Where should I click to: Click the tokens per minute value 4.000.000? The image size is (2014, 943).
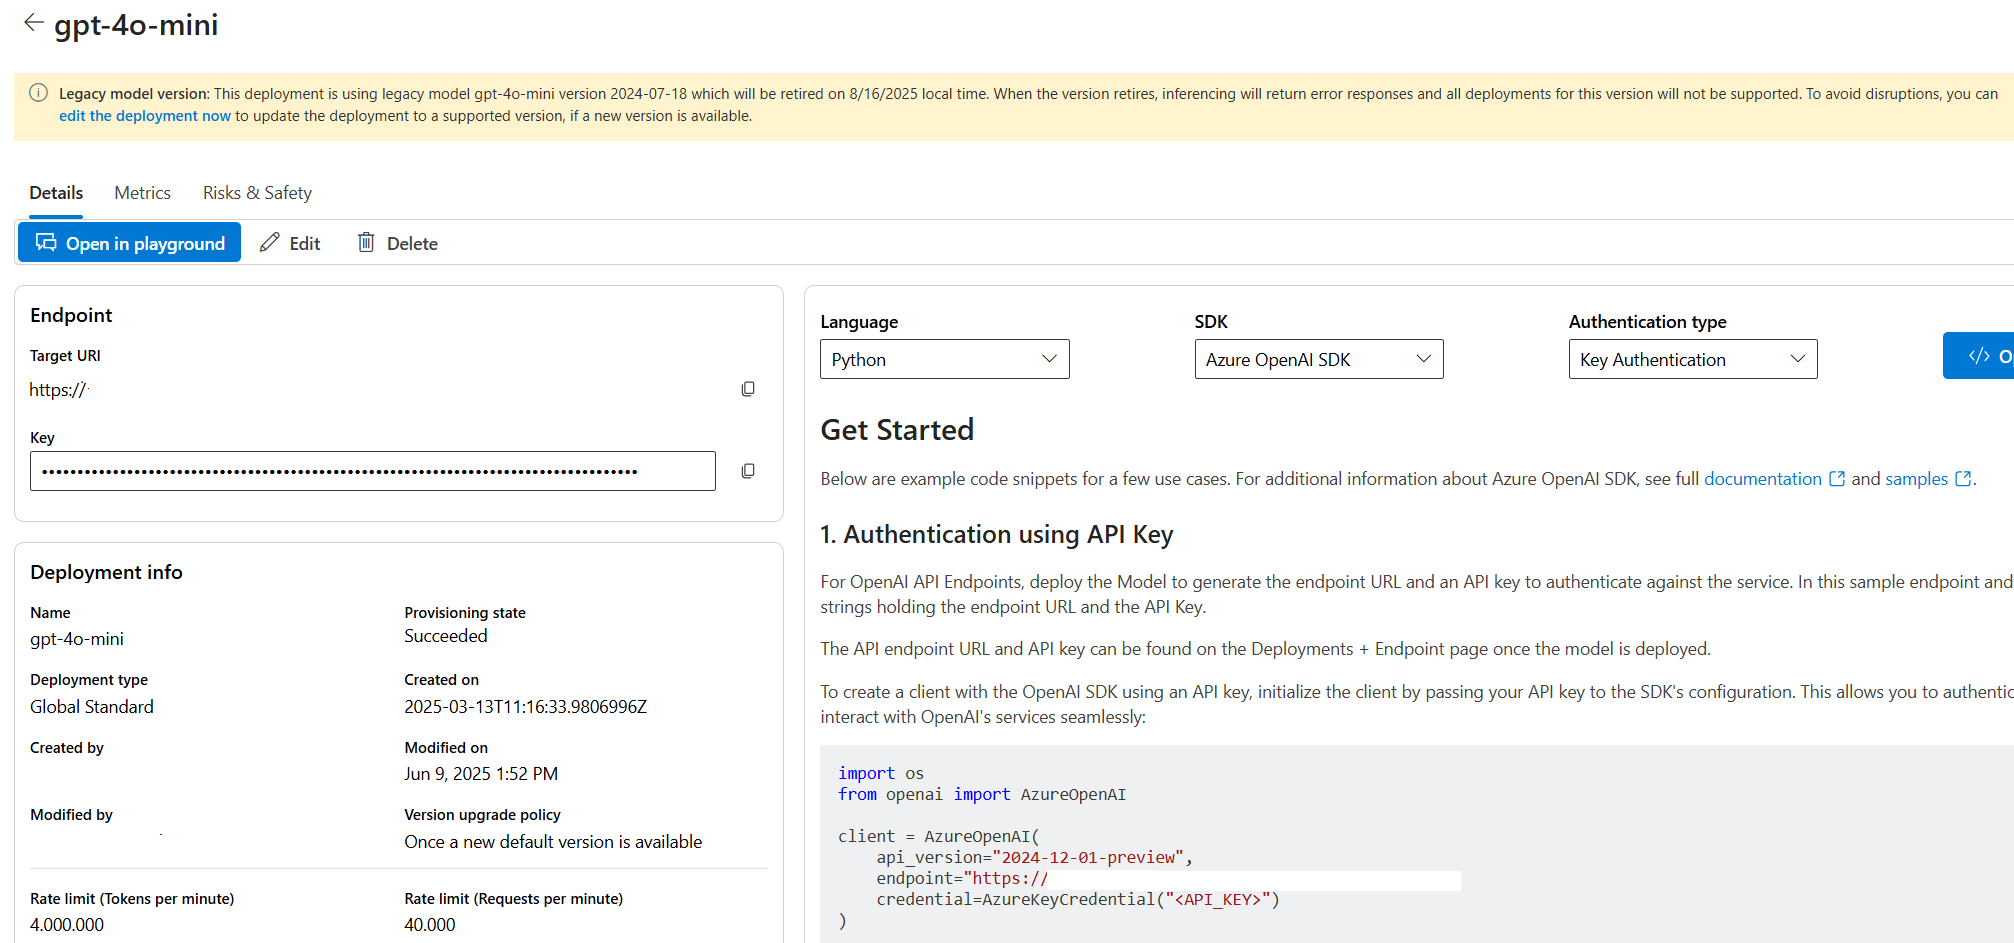[x=67, y=925]
